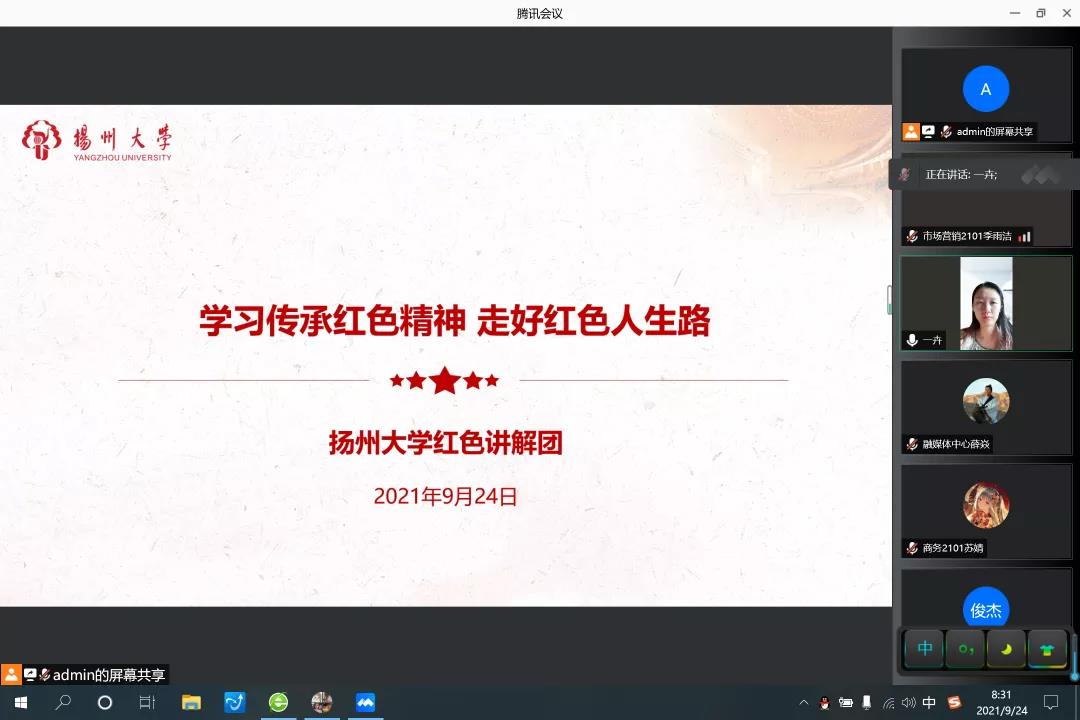The width and height of the screenshot is (1080, 720).
Task: Toggle the moon icon on IME toolbar
Action: (x=1006, y=649)
